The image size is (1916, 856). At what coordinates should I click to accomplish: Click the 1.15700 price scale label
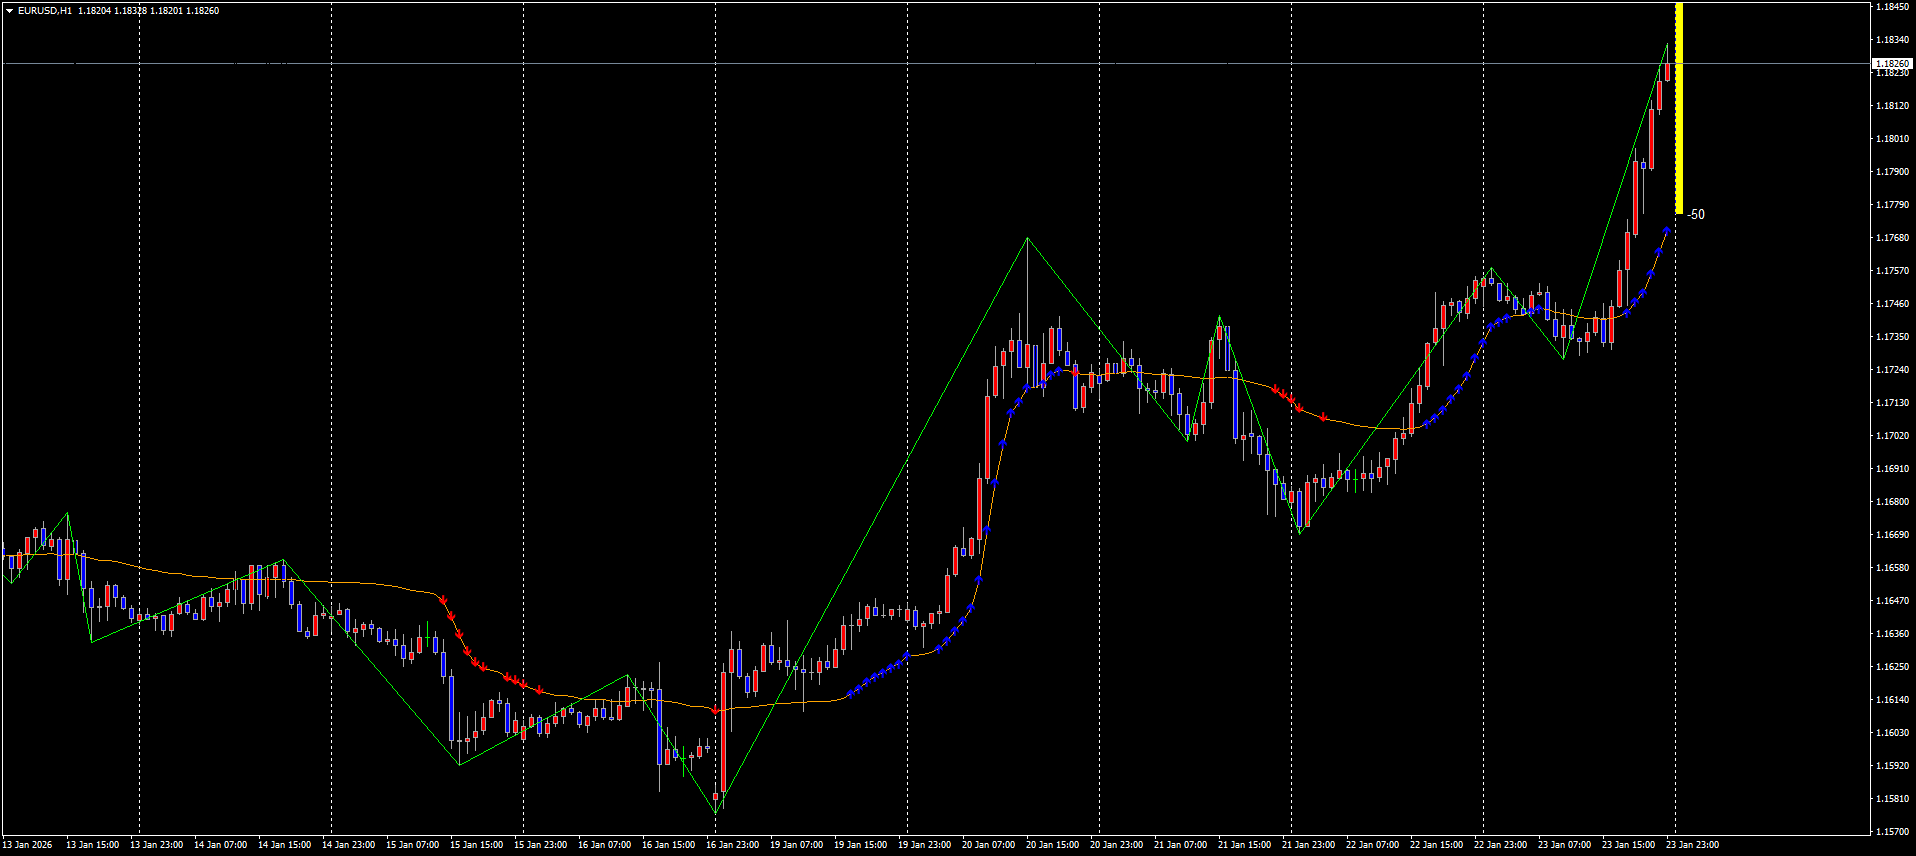pyautogui.click(x=1892, y=832)
